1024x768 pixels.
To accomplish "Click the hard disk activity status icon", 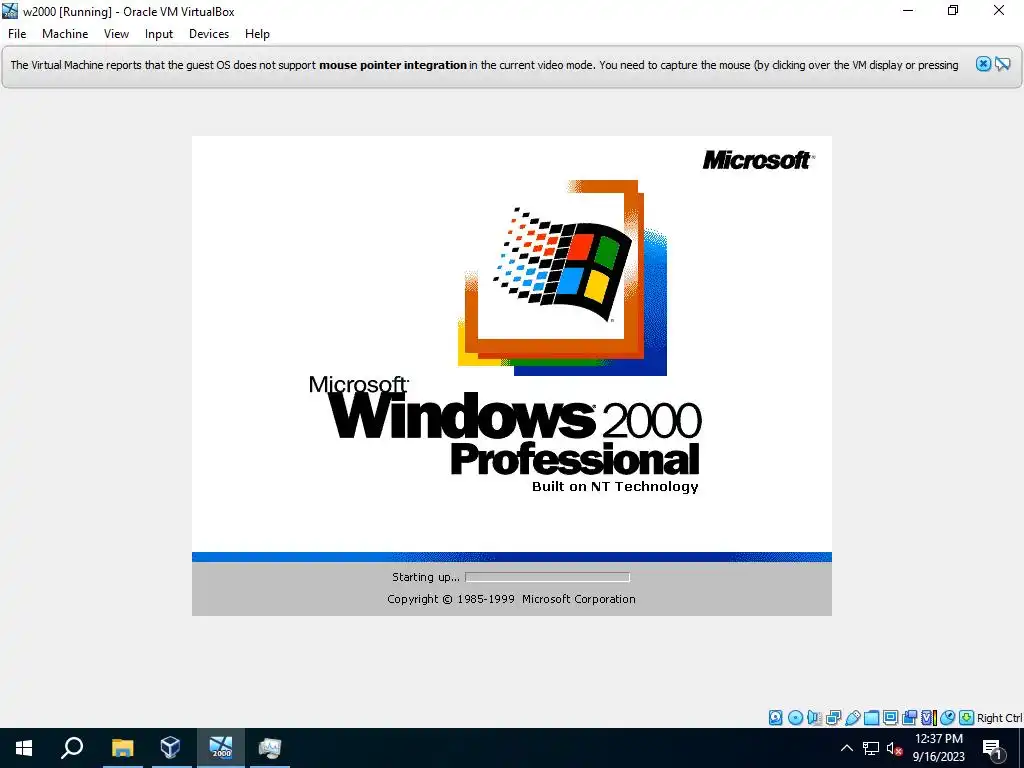I will tap(775, 718).
